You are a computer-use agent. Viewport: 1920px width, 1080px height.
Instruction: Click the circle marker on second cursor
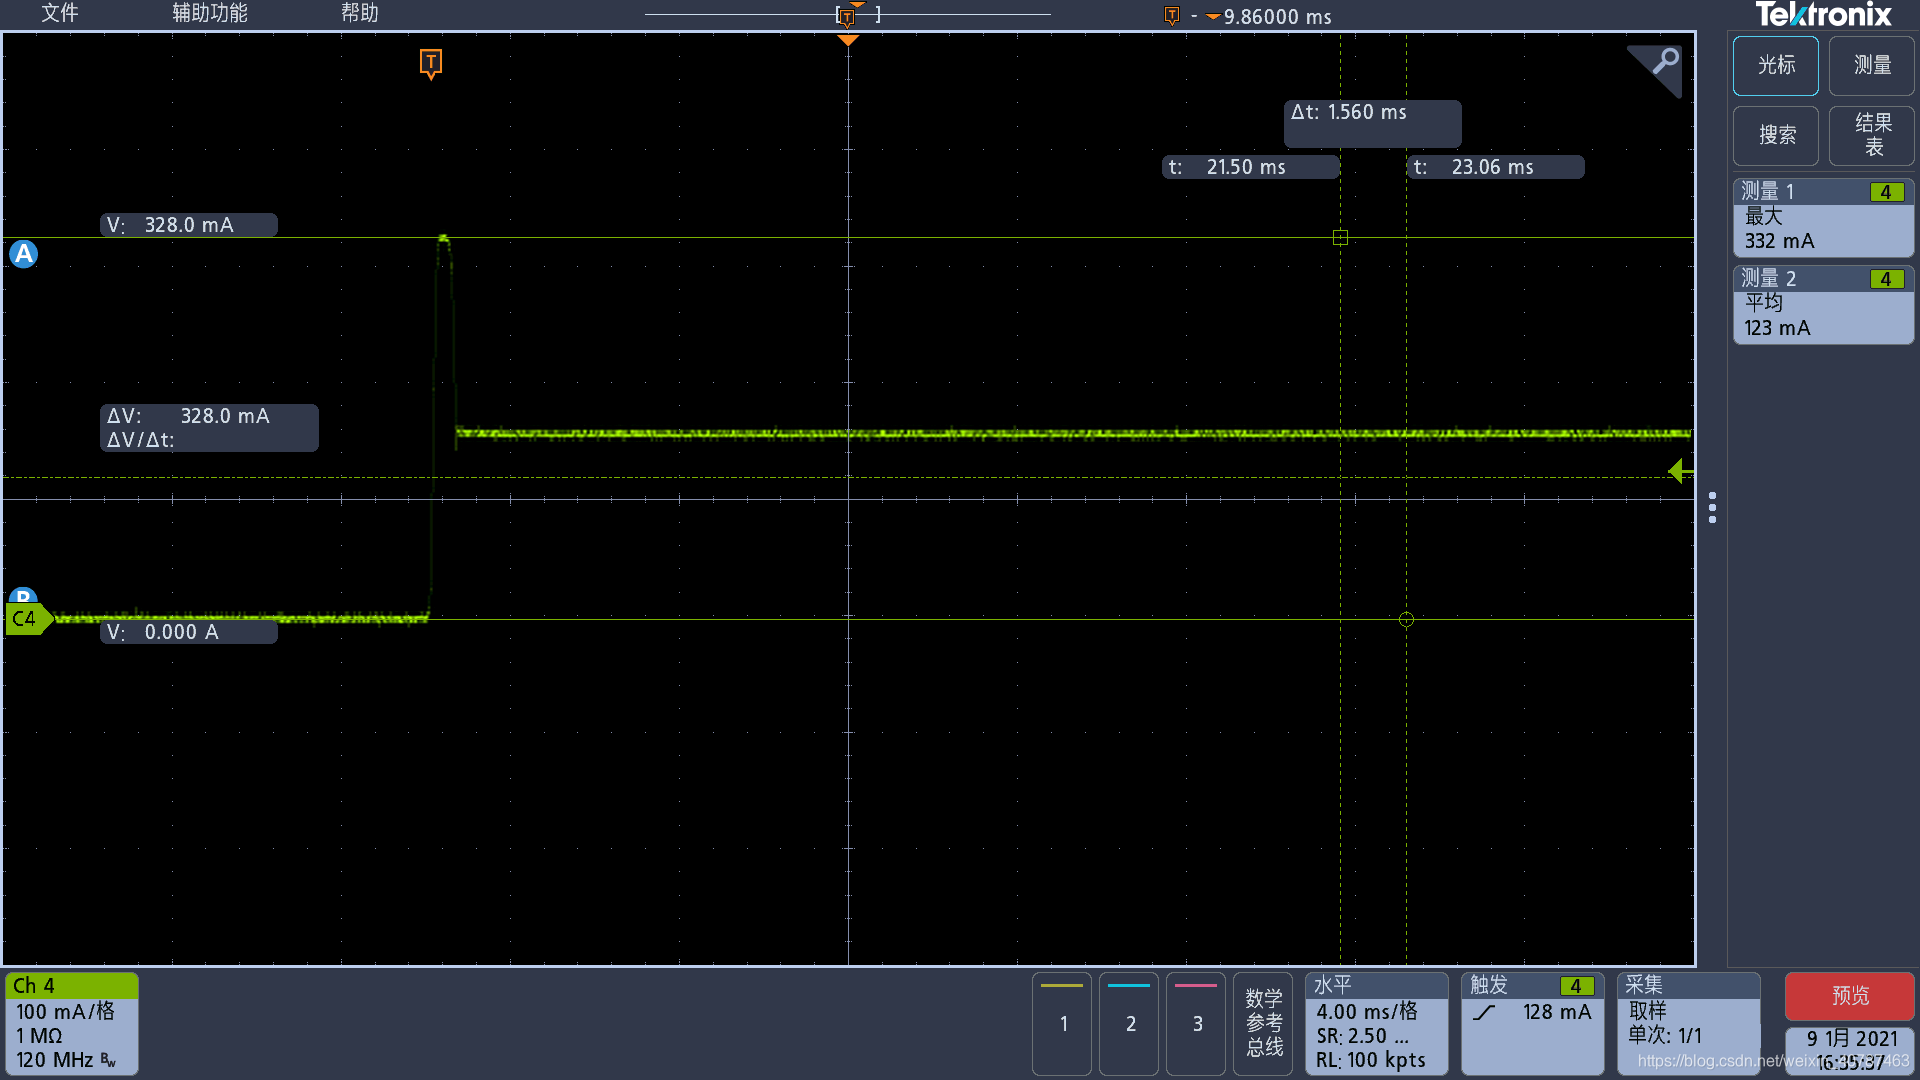click(1406, 620)
